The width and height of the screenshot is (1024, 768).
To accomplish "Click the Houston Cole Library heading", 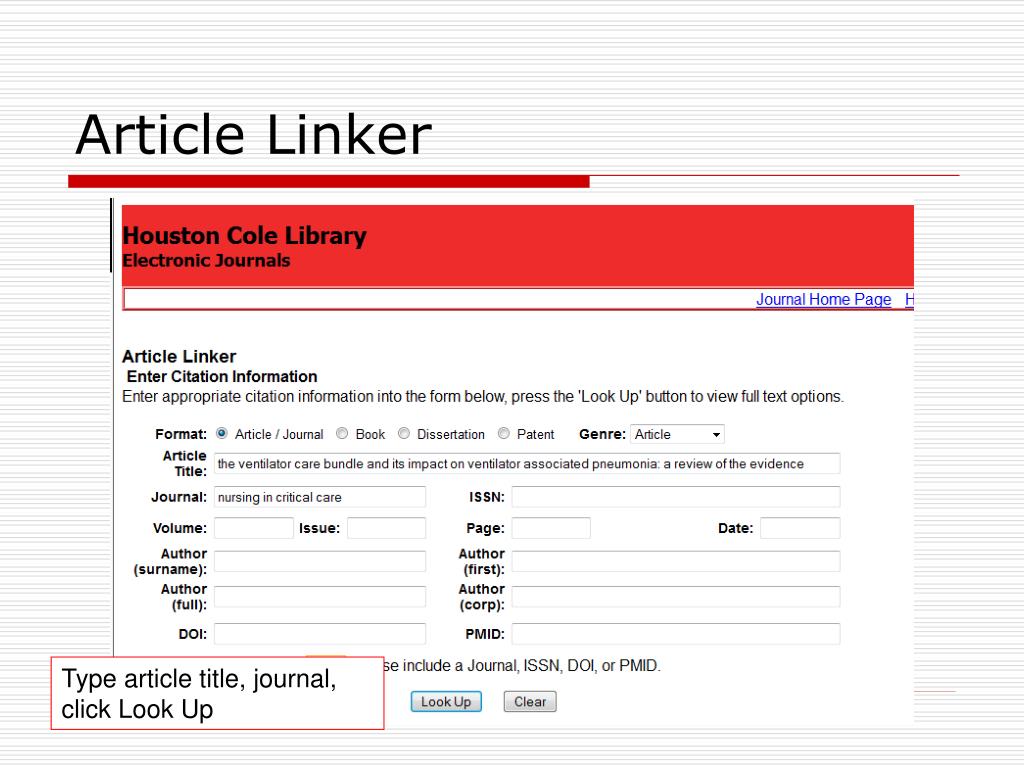I will tap(244, 235).
